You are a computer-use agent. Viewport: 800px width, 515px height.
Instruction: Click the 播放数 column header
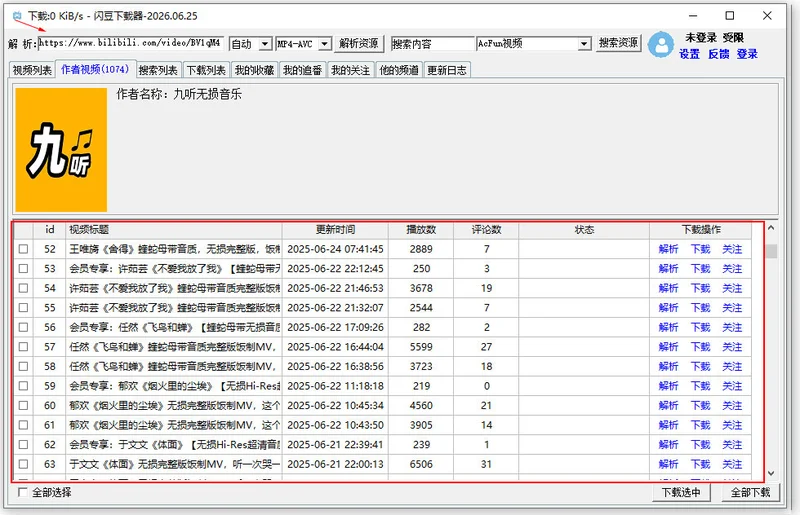click(x=421, y=230)
